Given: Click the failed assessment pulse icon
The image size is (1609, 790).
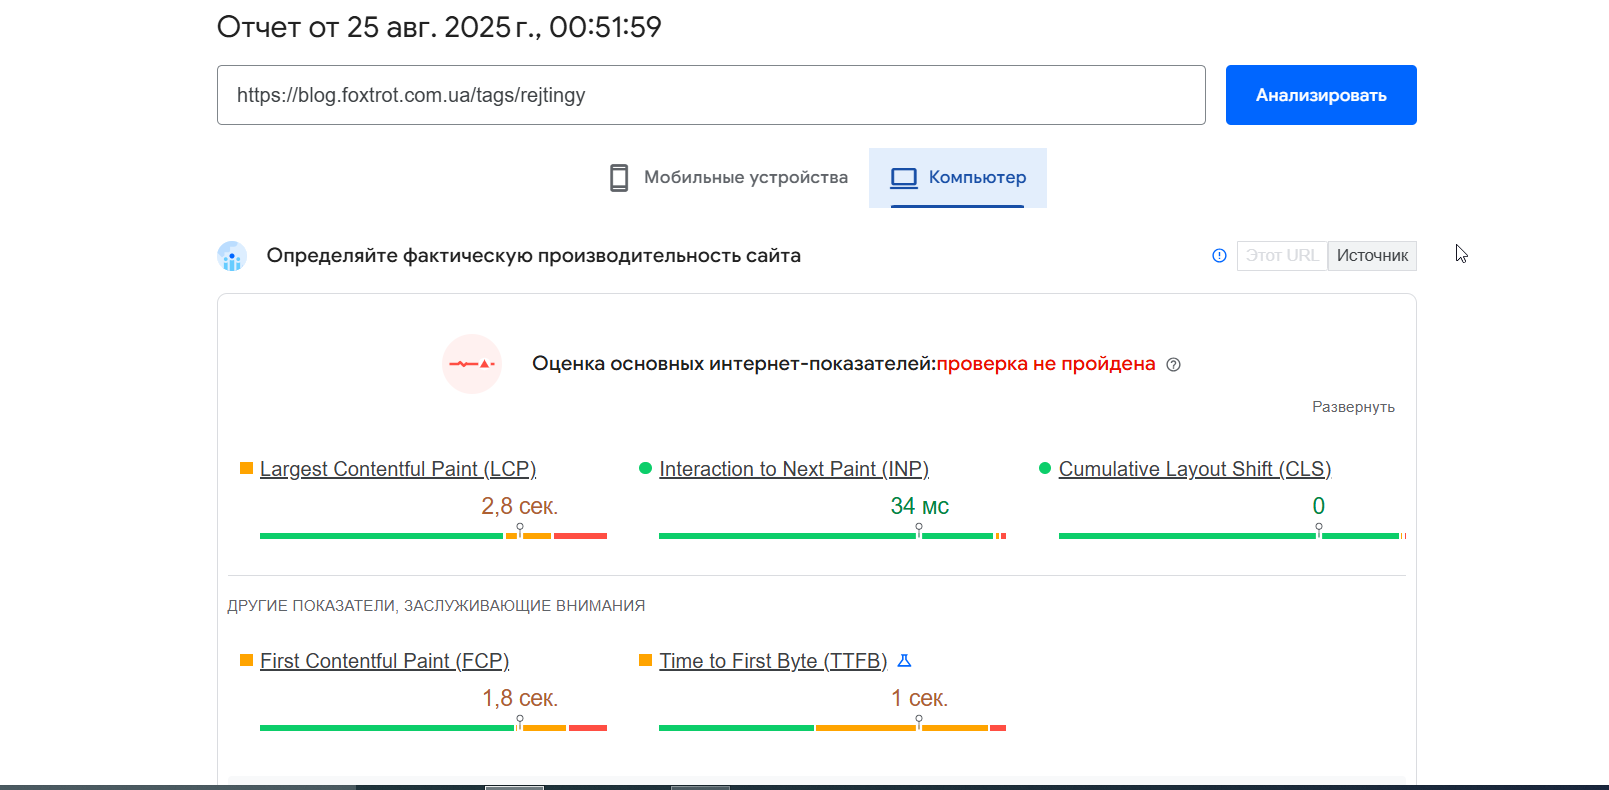Looking at the screenshot, I should 472,364.
